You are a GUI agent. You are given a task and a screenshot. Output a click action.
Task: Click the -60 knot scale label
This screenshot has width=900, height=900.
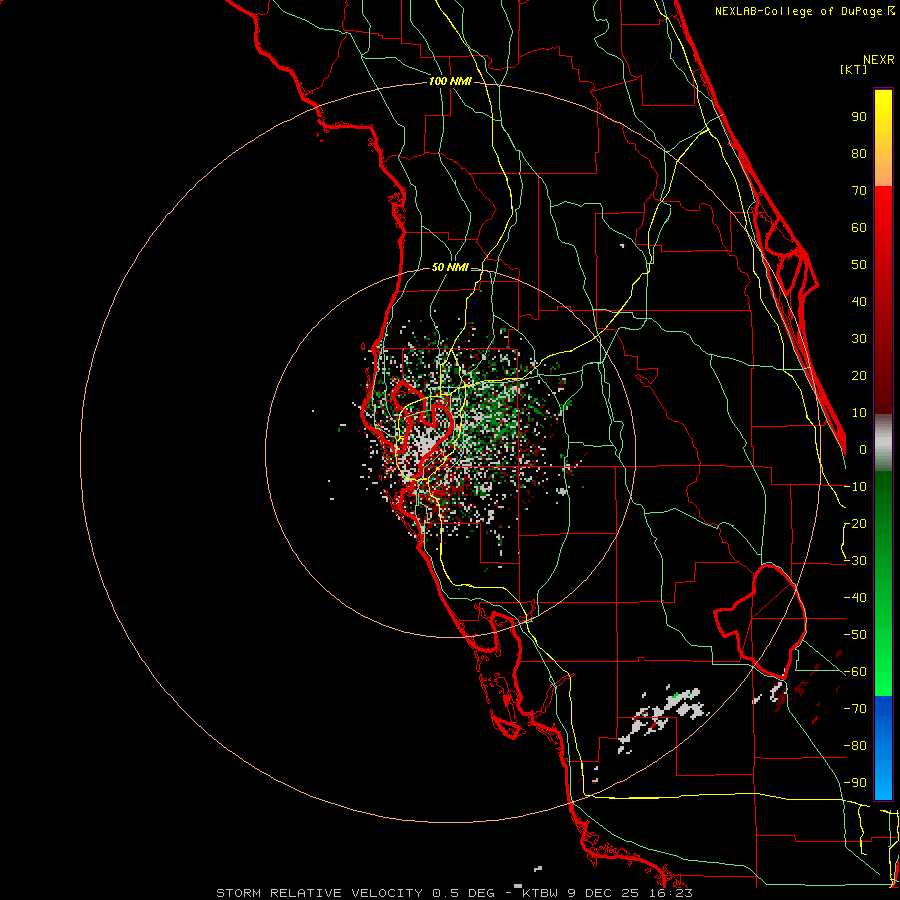(855, 672)
